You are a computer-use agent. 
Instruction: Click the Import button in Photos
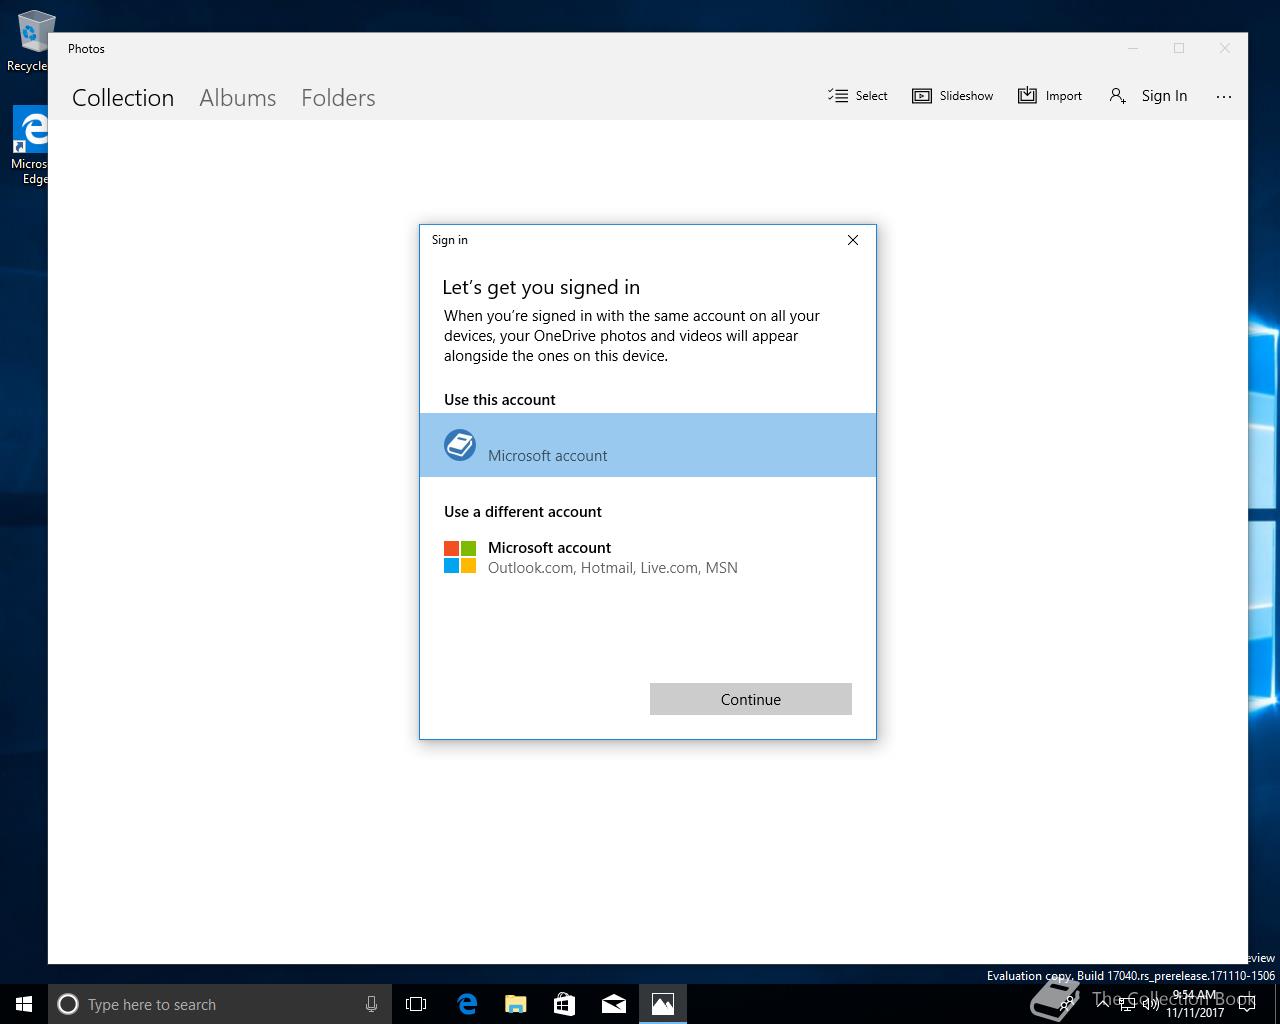(1050, 96)
